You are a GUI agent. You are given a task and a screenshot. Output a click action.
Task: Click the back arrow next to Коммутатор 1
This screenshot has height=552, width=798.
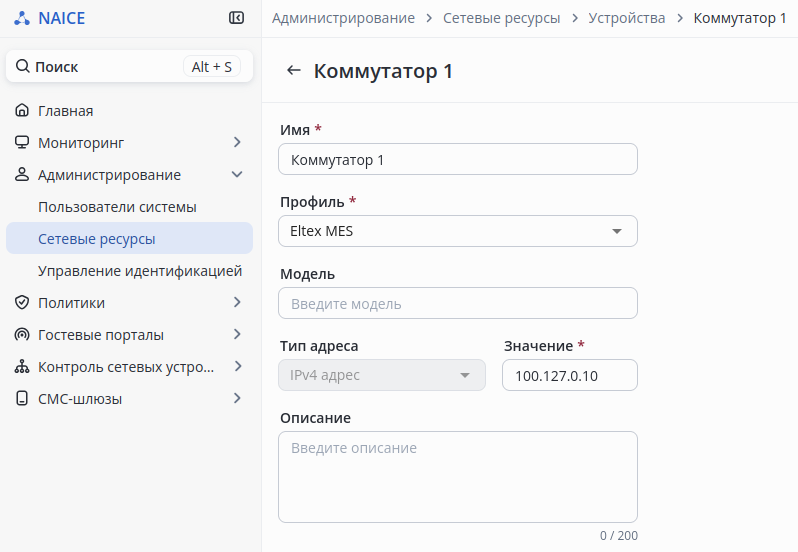coord(293,71)
